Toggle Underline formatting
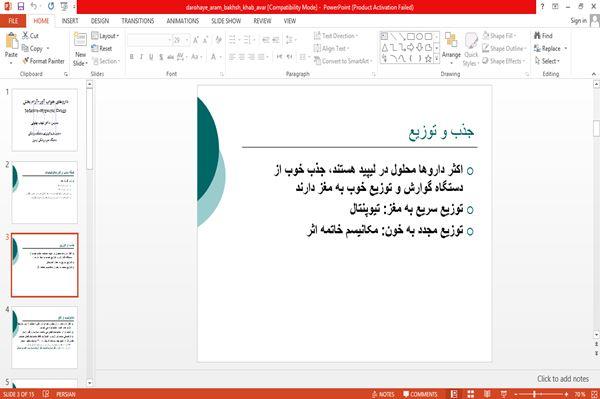600x399 pixels. tap(151, 57)
